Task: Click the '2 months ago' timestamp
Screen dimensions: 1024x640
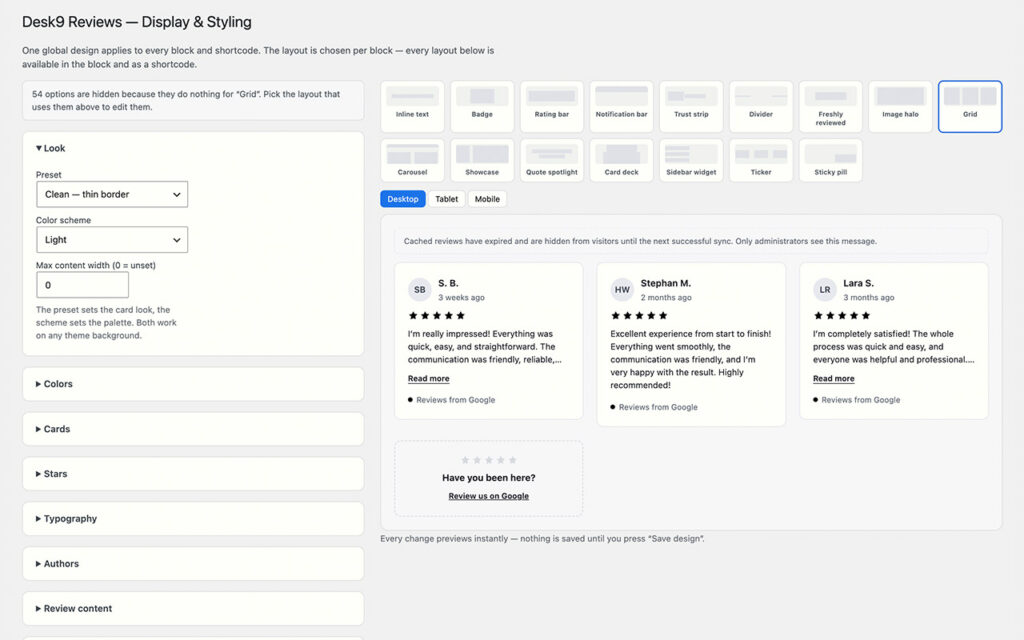Action: [x=666, y=298]
